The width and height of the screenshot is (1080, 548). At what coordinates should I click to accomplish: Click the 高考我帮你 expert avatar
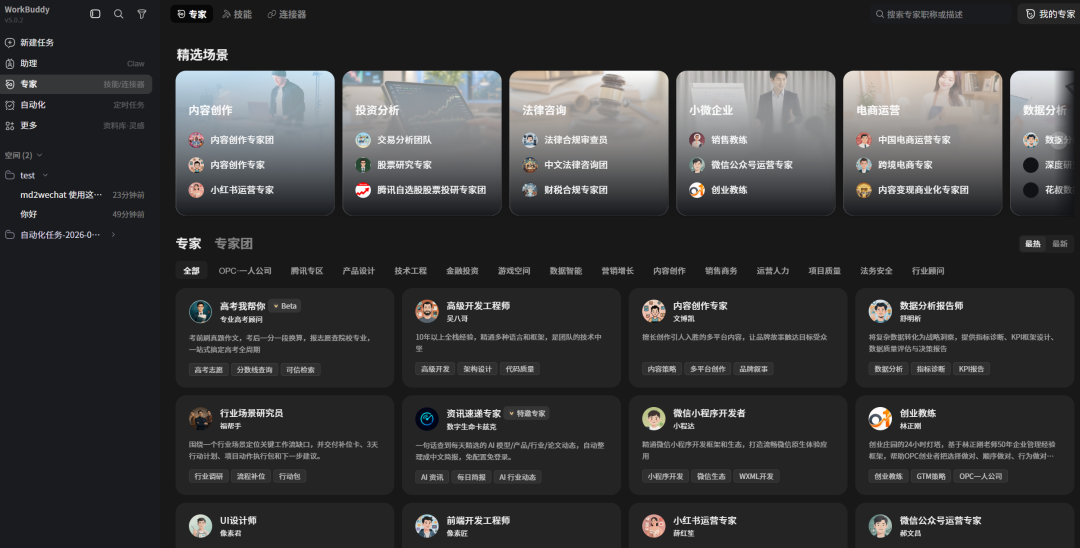click(x=200, y=312)
